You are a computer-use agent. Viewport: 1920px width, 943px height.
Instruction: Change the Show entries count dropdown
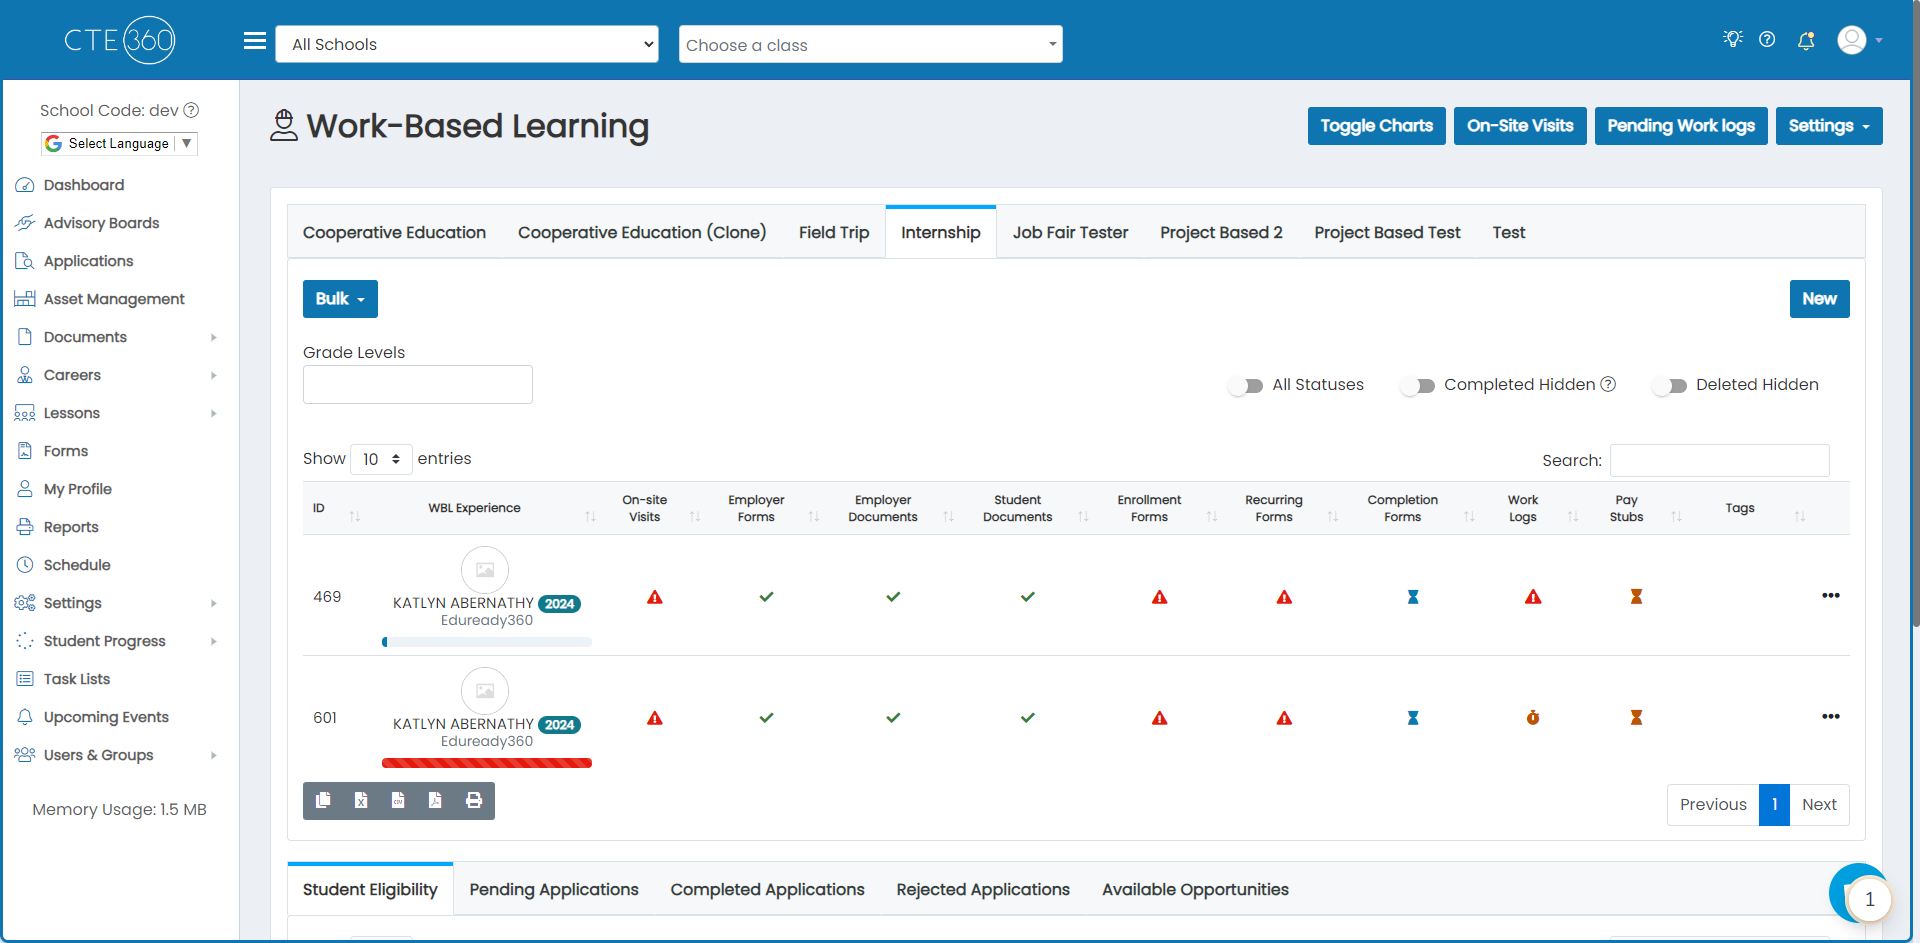point(381,459)
